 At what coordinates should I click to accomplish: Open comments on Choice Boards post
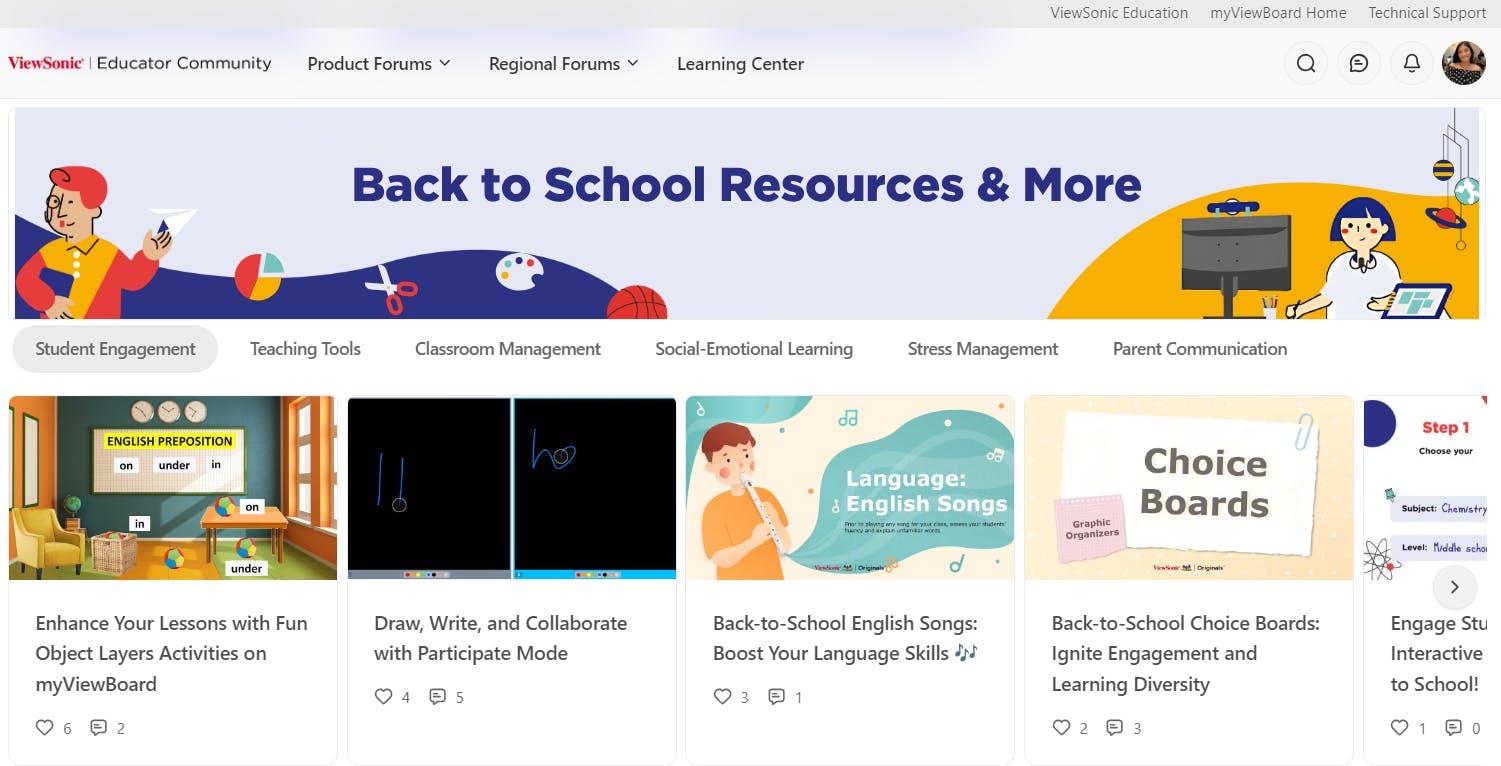pyautogui.click(x=1115, y=728)
